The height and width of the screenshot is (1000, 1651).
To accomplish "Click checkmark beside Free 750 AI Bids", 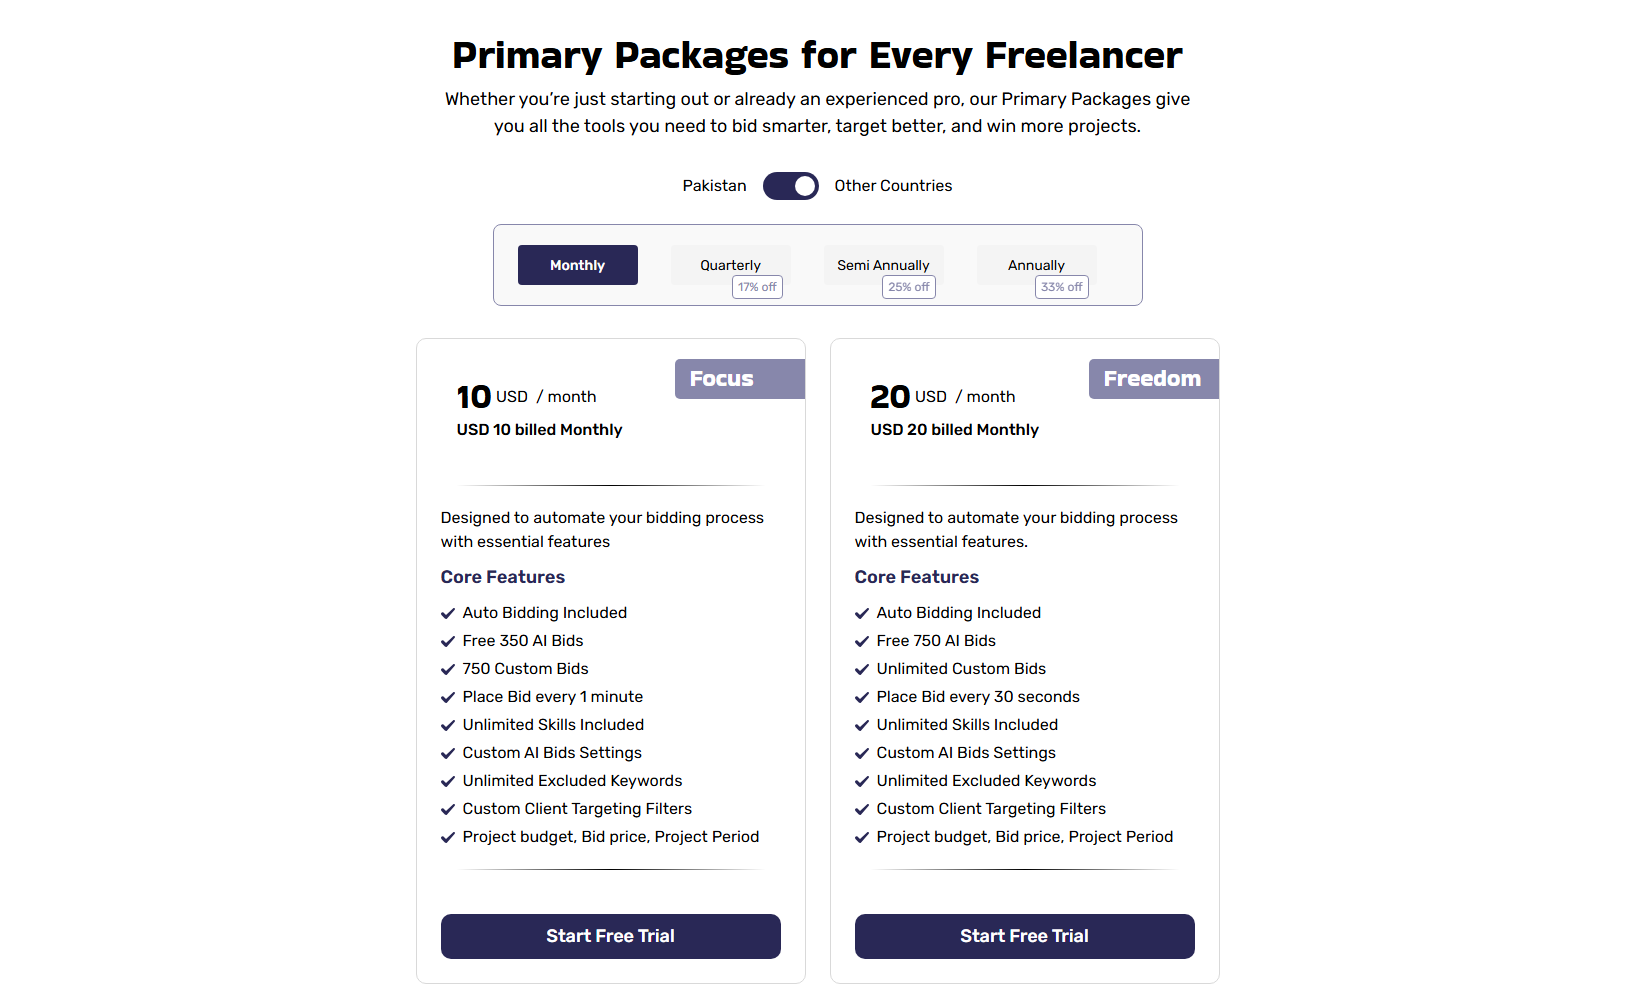I will click(x=862, y=642).
